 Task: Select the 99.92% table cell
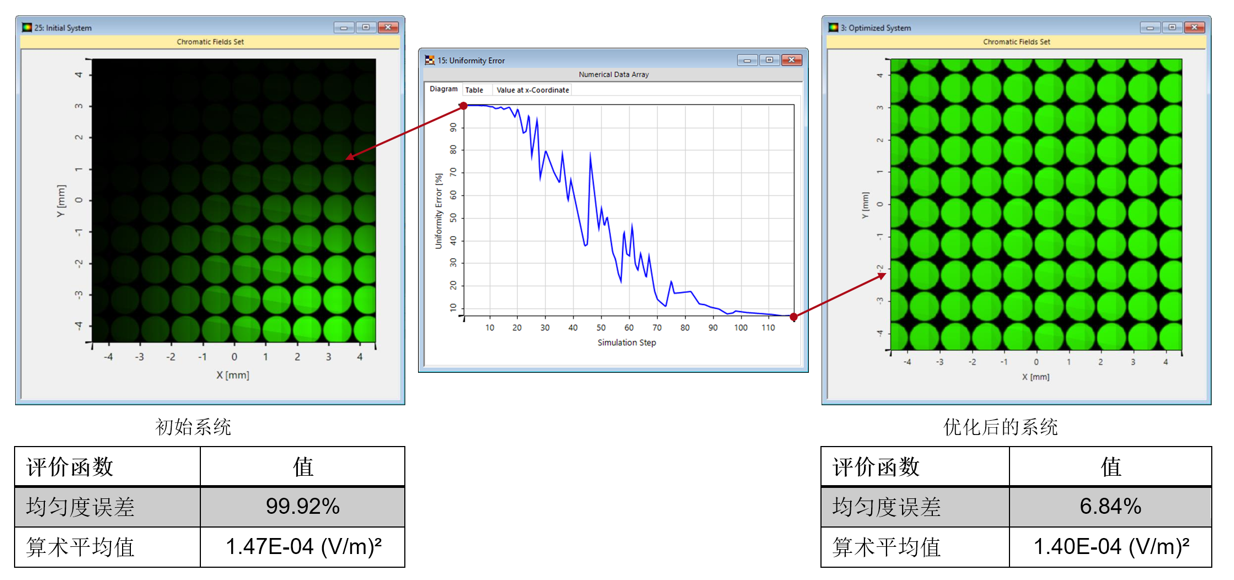point(303,507)
